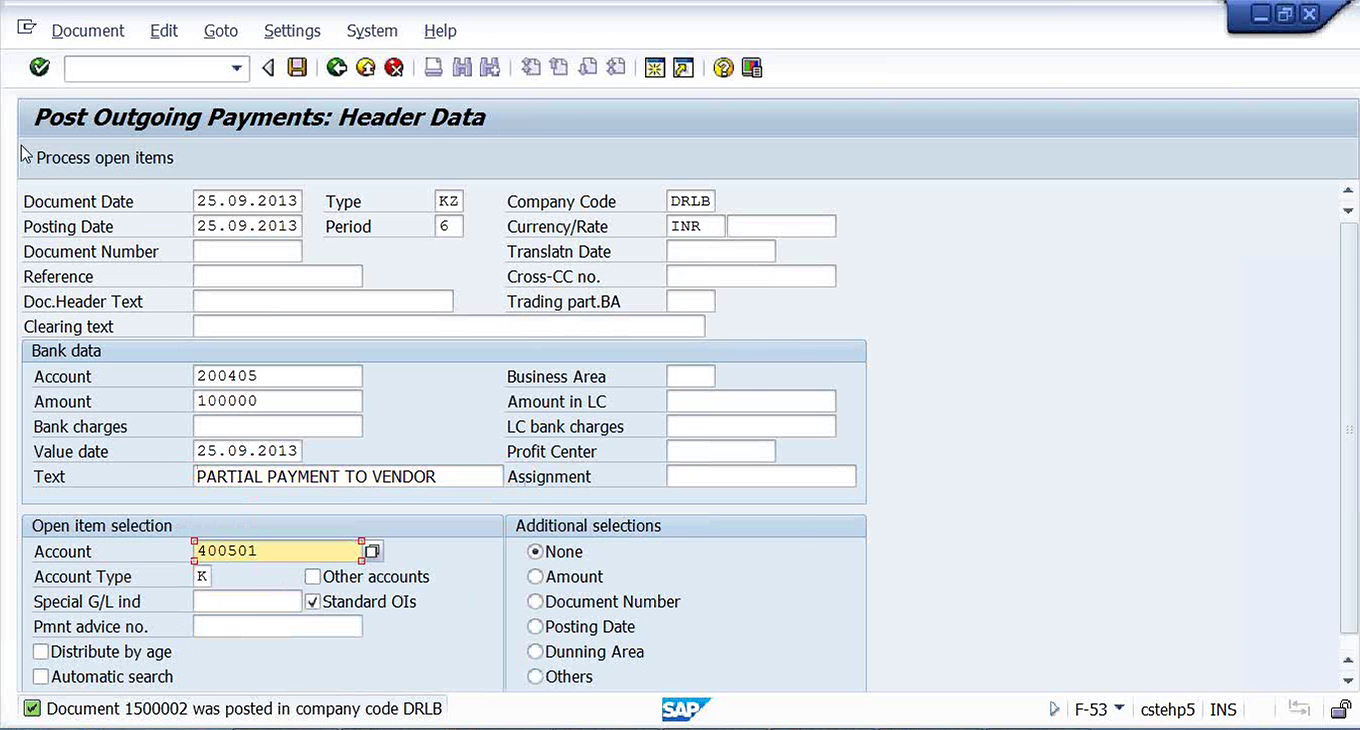This screenshot has width=1360, height=730.
Task: Click the Account Type field K
Action: click(202, 576)
